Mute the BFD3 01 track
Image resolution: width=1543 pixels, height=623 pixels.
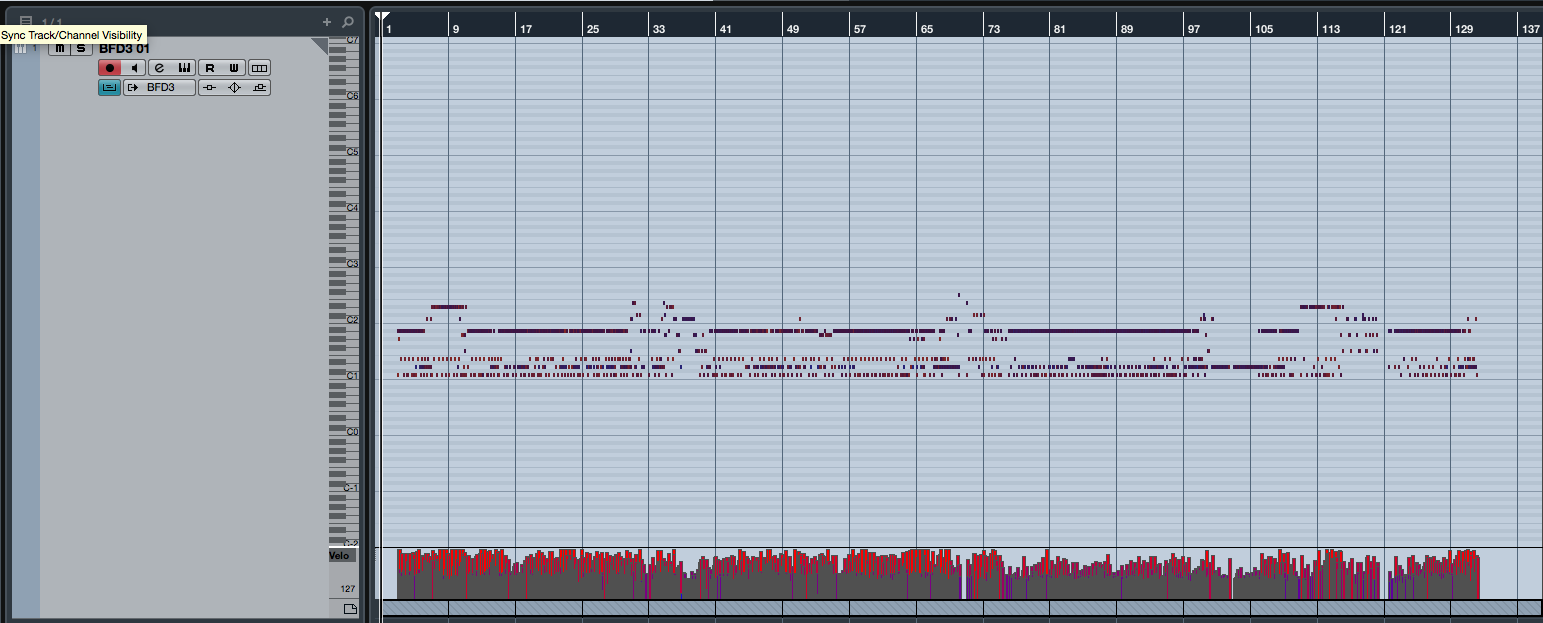(x=59, y=48)
